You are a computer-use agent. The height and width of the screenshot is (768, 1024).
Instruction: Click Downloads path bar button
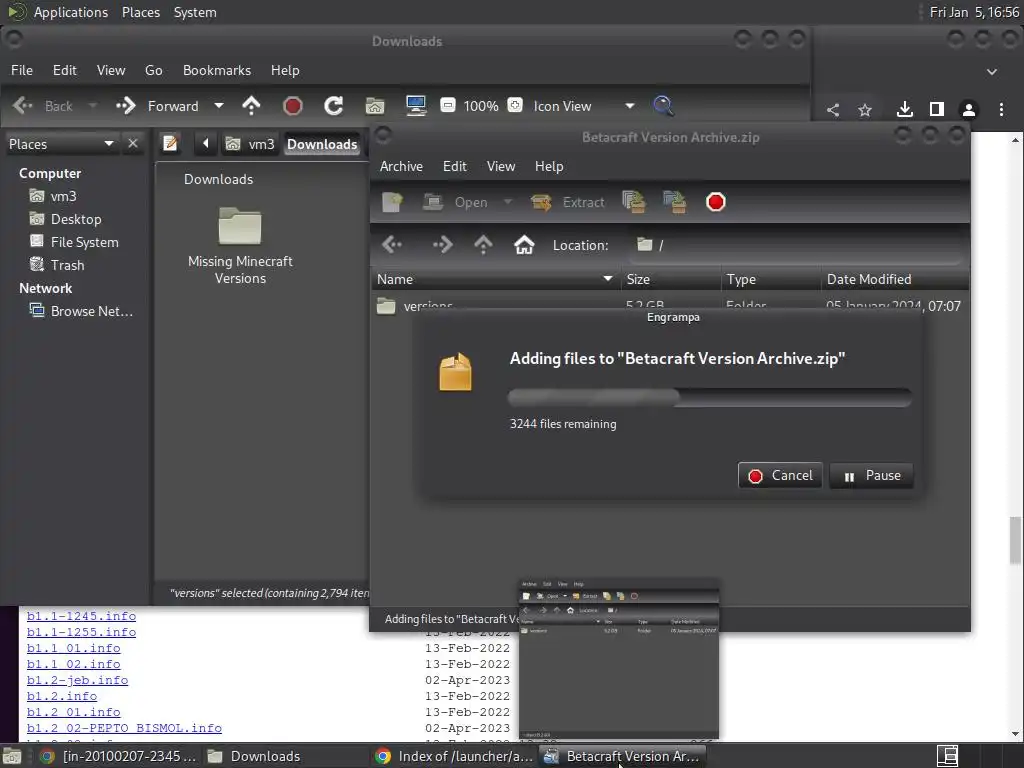coord(322,144)
